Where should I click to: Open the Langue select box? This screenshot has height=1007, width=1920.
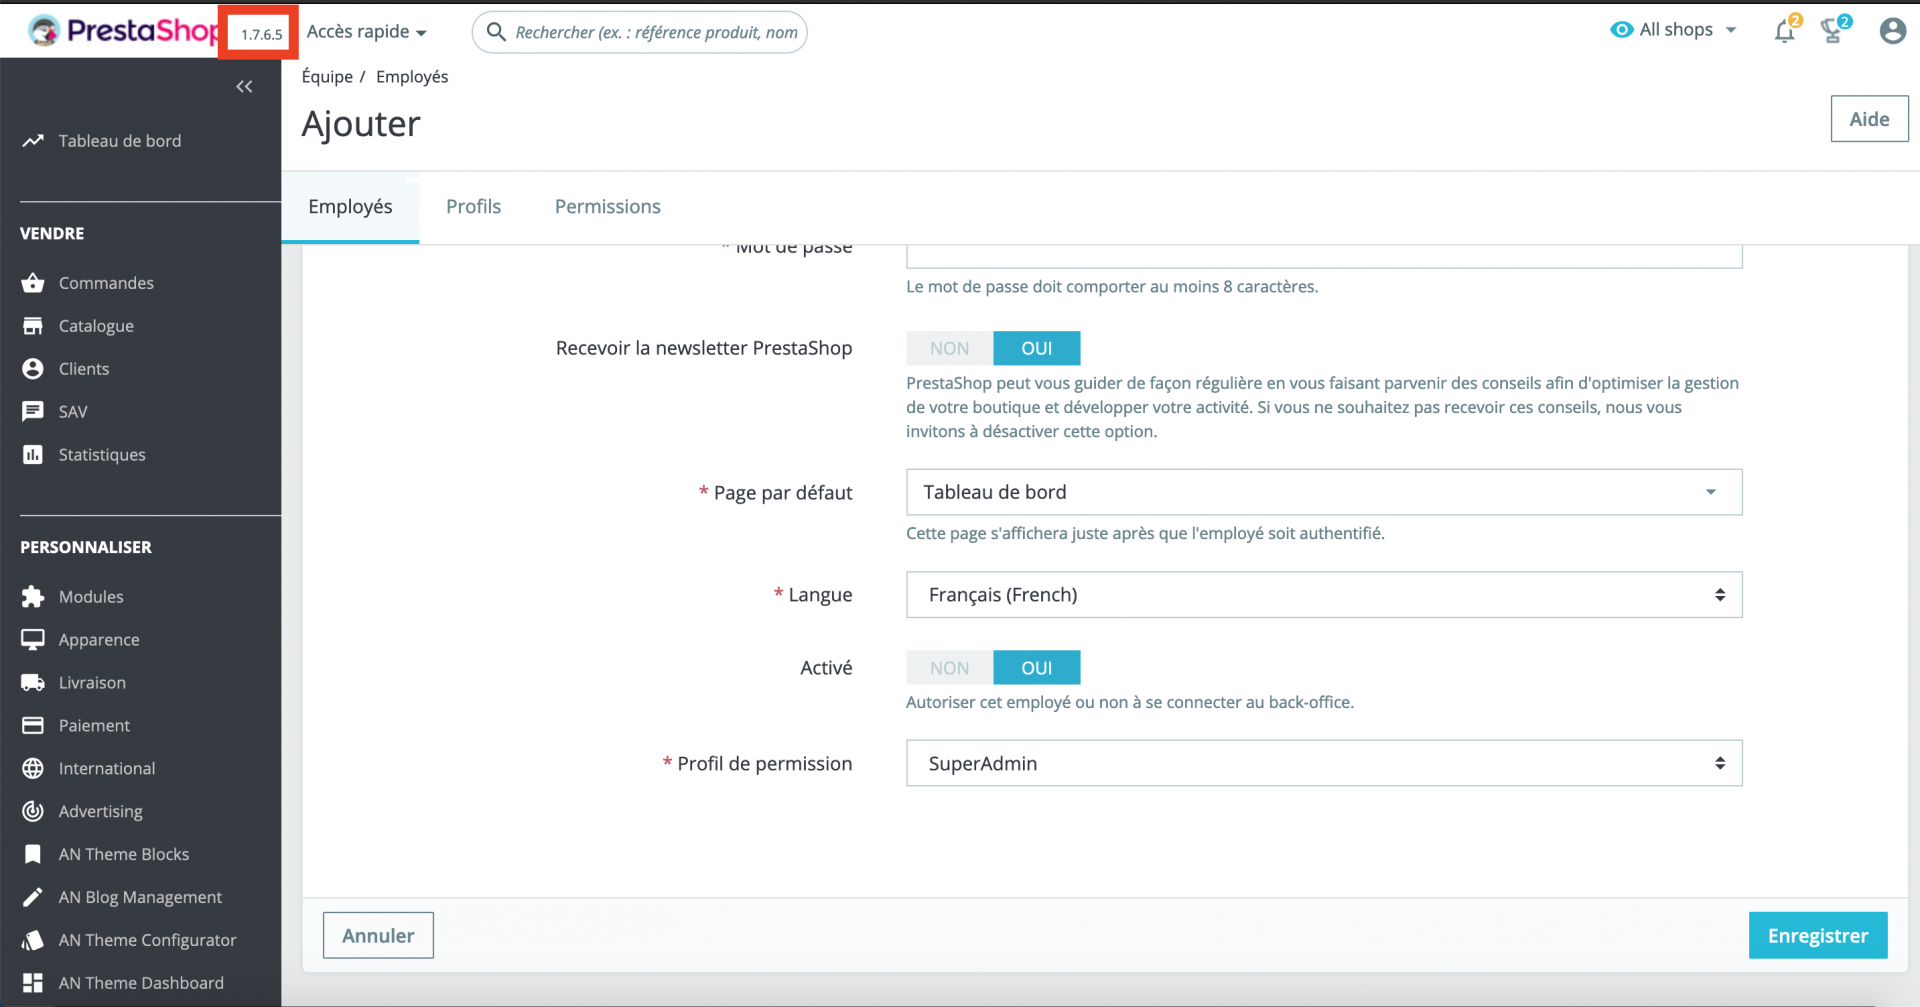coord(1323,595)
